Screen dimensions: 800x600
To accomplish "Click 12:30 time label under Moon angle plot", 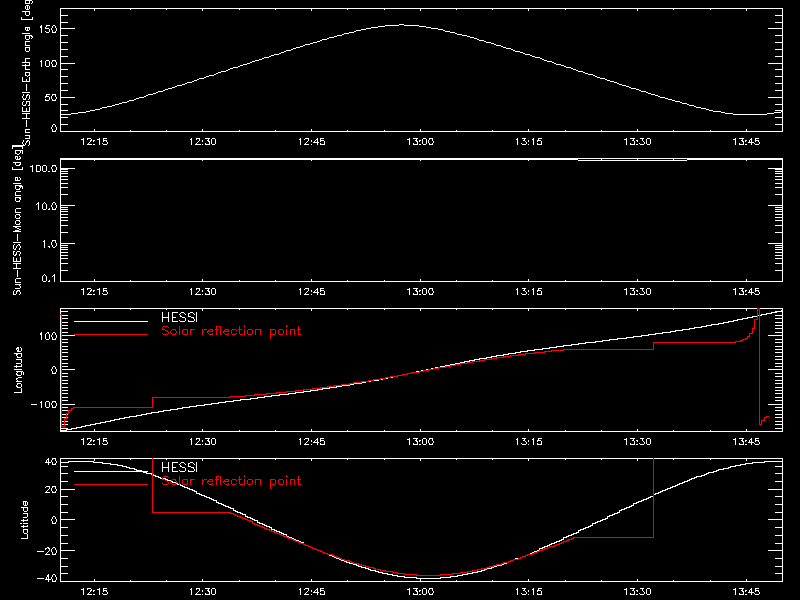I will pyautogui.click(x=203, y=291).
